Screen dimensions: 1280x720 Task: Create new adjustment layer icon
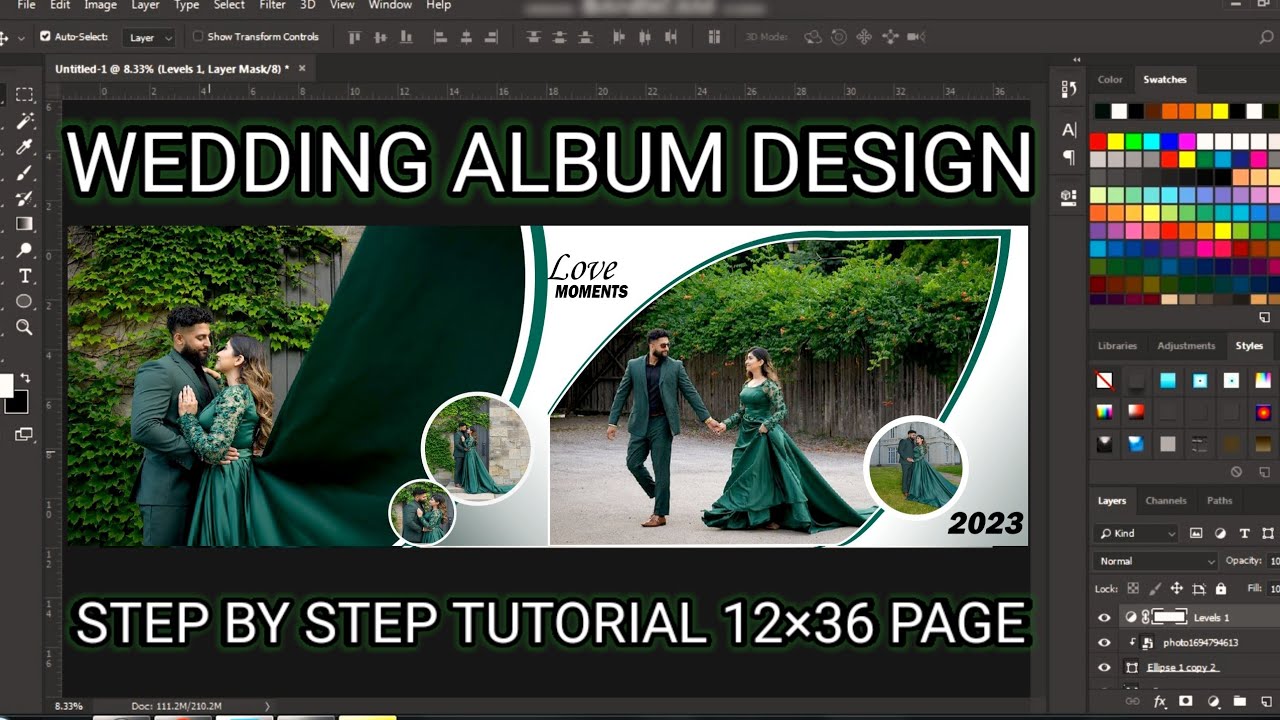[1213, 702]
